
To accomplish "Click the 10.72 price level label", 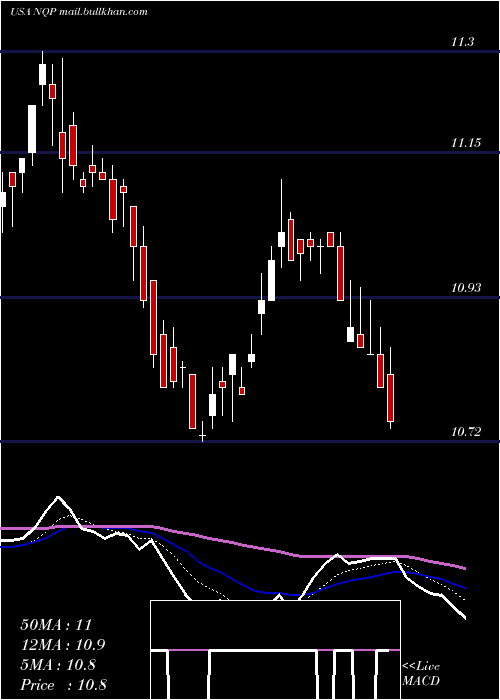I will click(x=466, y=432).
